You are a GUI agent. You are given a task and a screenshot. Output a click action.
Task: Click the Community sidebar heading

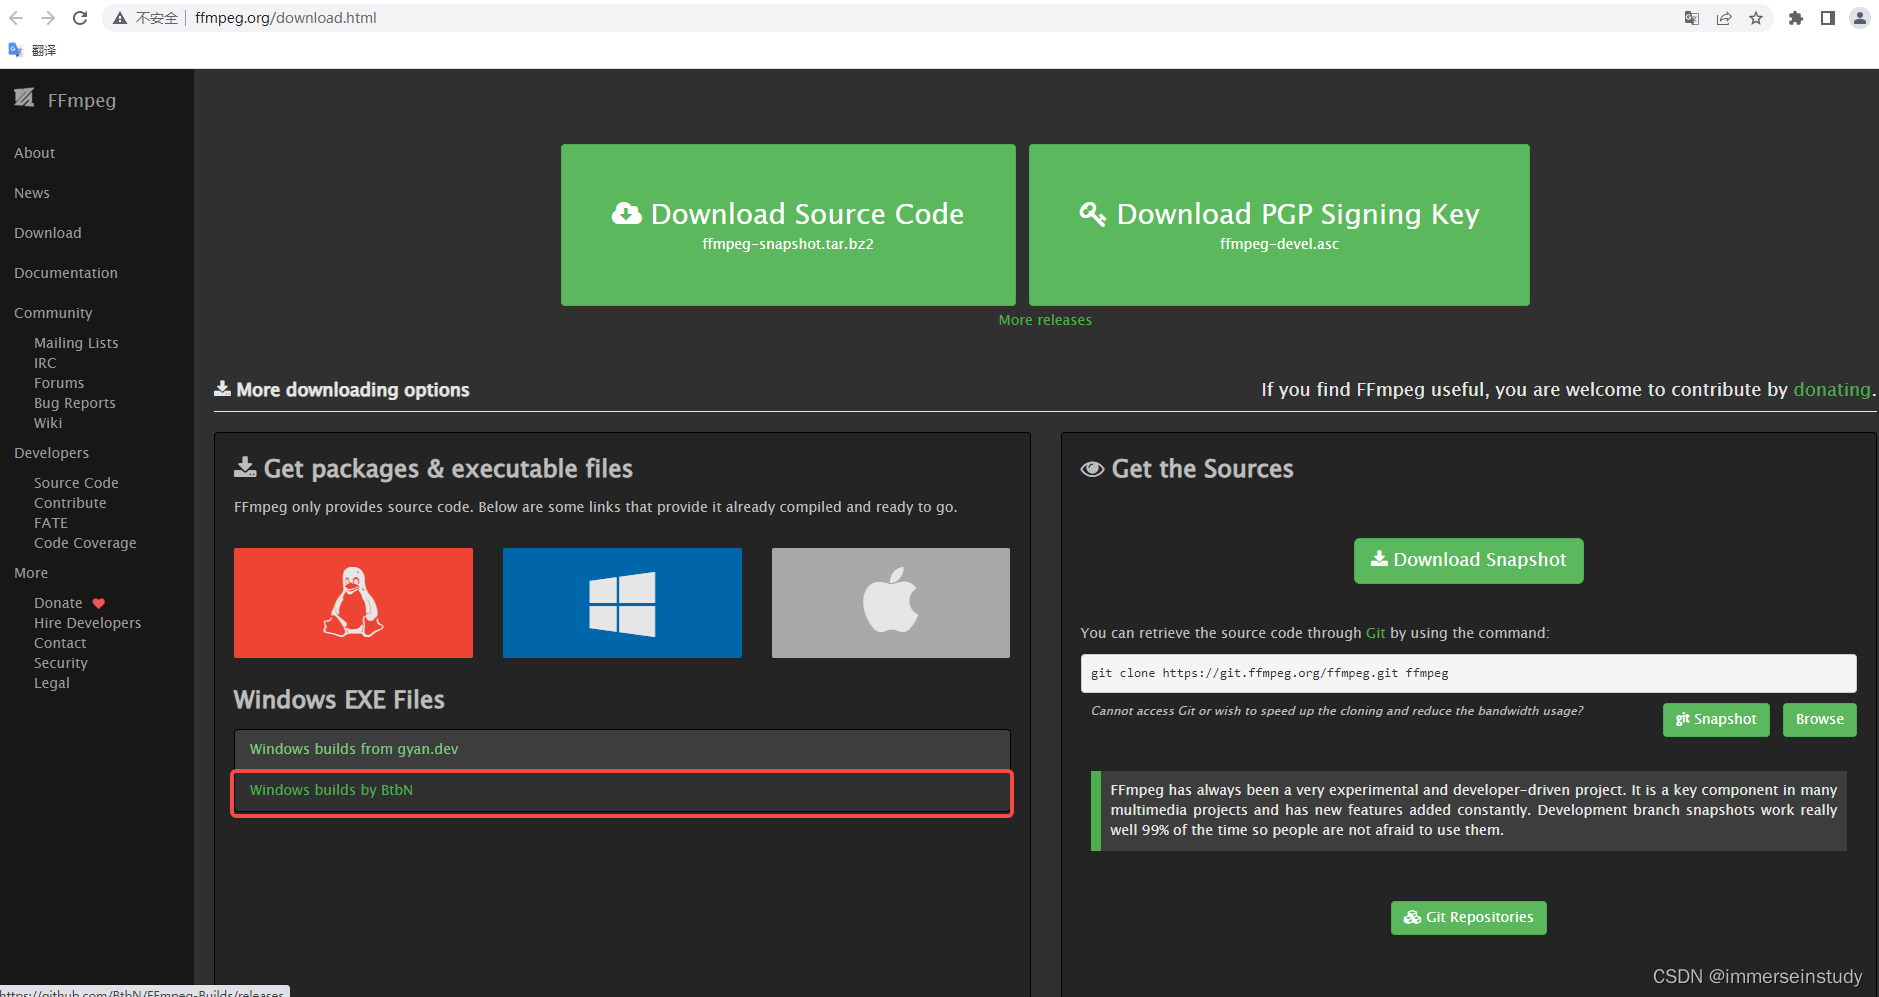[x=53, y=313]
